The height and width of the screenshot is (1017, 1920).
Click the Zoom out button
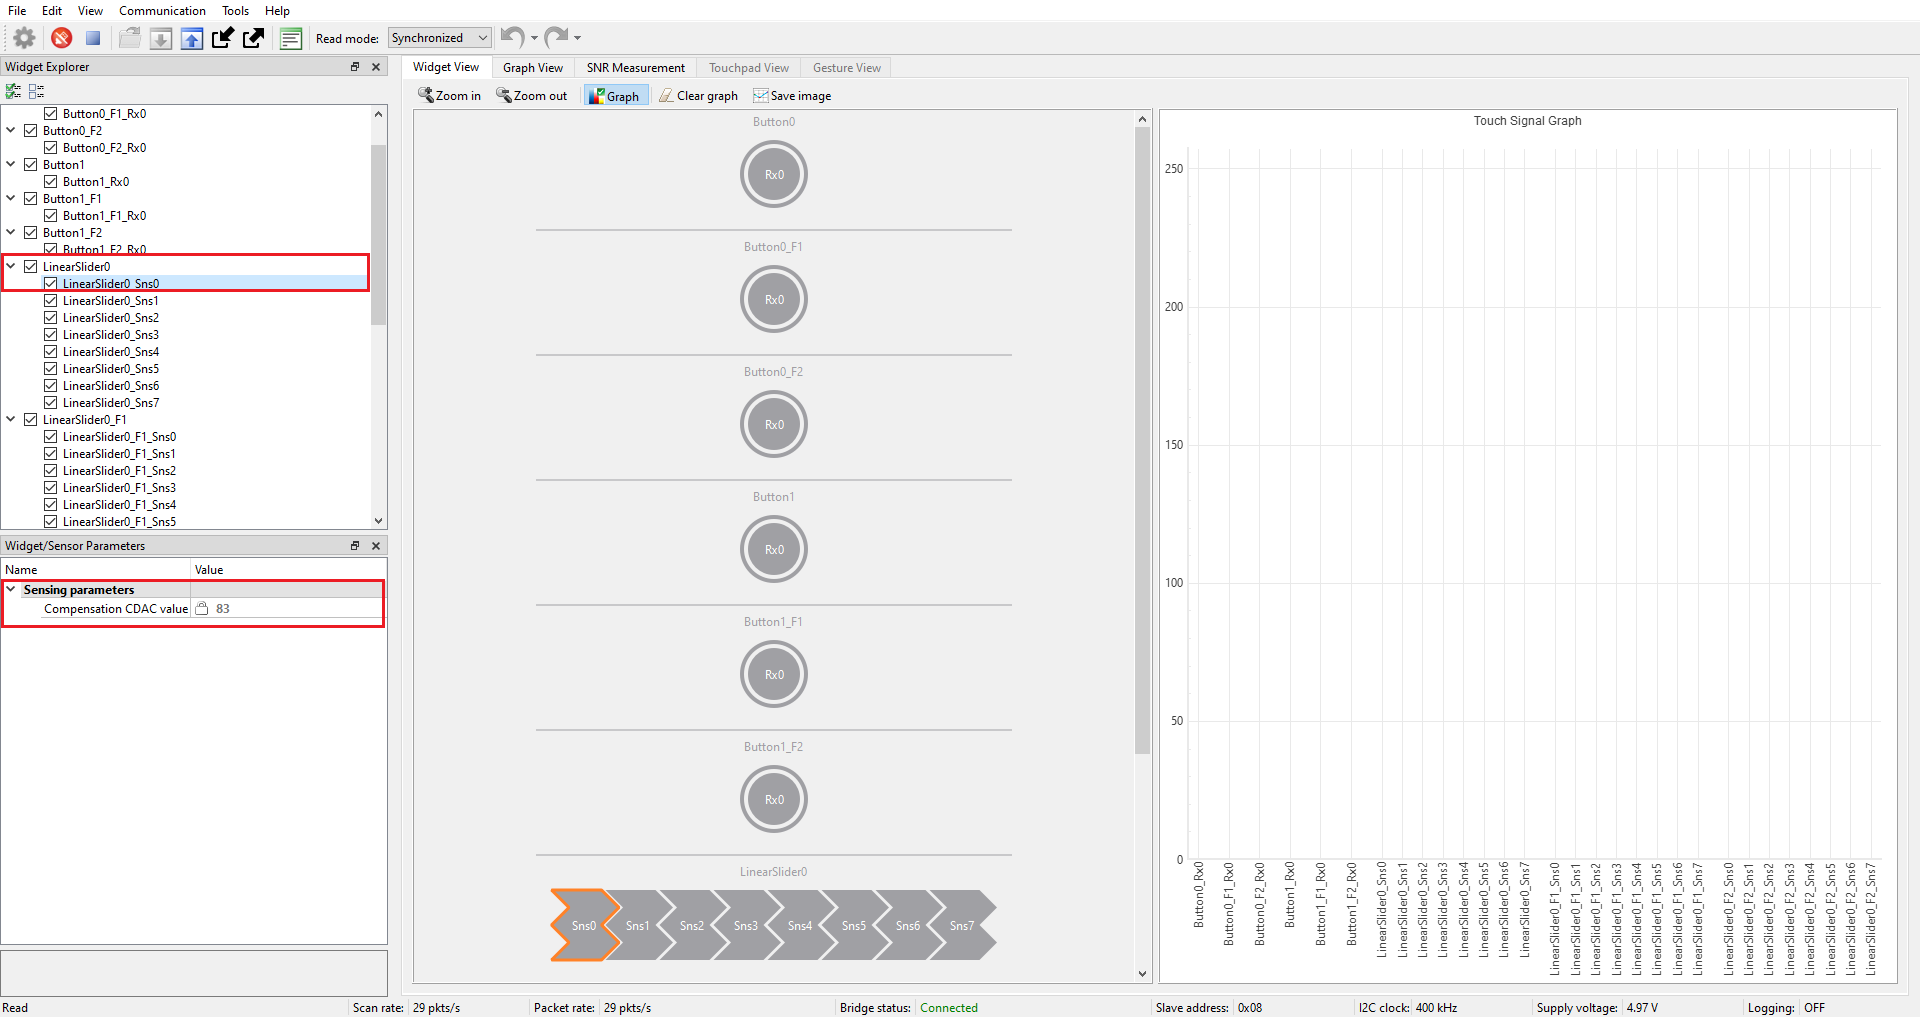coord(532,96)
